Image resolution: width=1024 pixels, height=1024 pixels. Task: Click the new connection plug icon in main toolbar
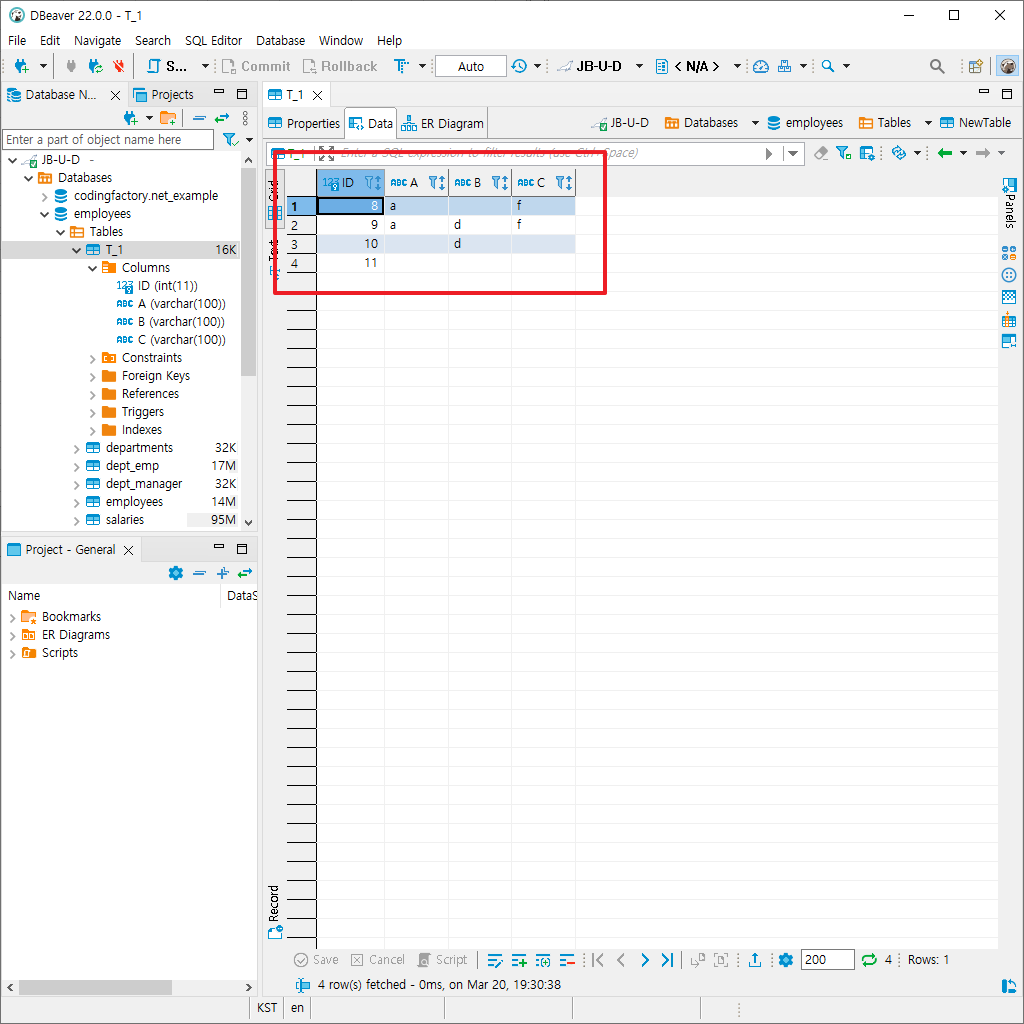point(22,66)
